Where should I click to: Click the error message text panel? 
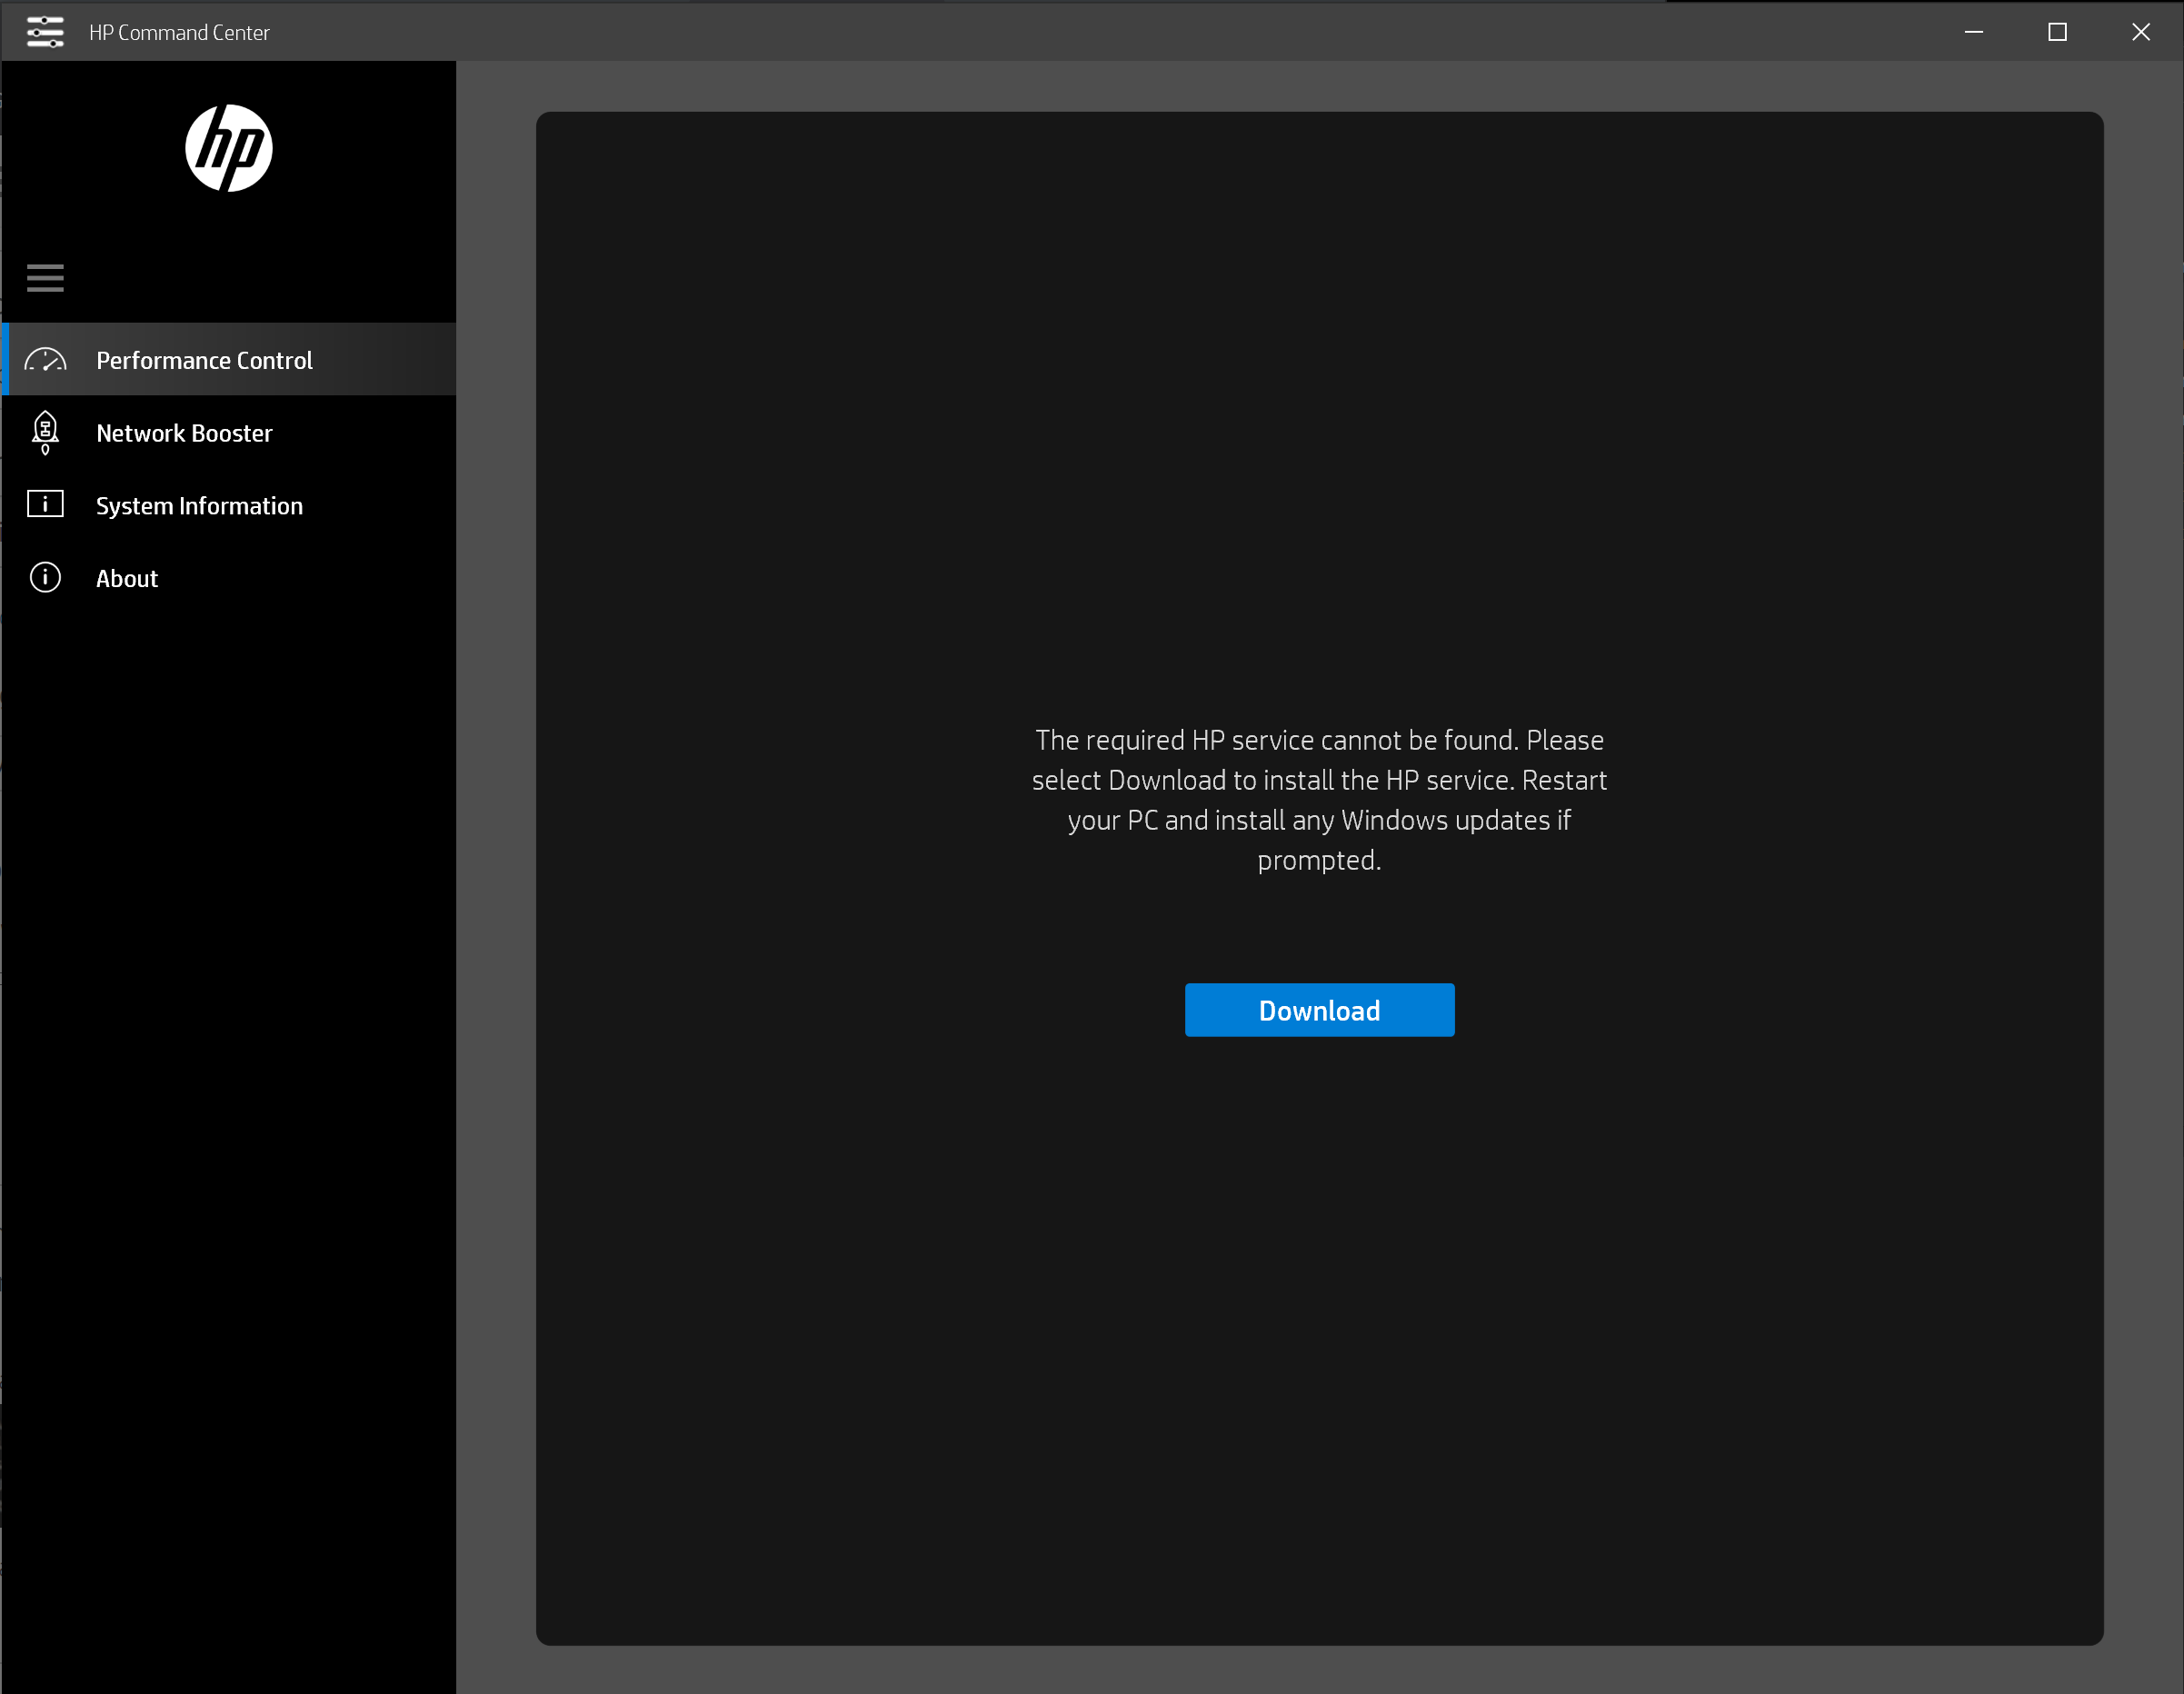point(1318,799)
